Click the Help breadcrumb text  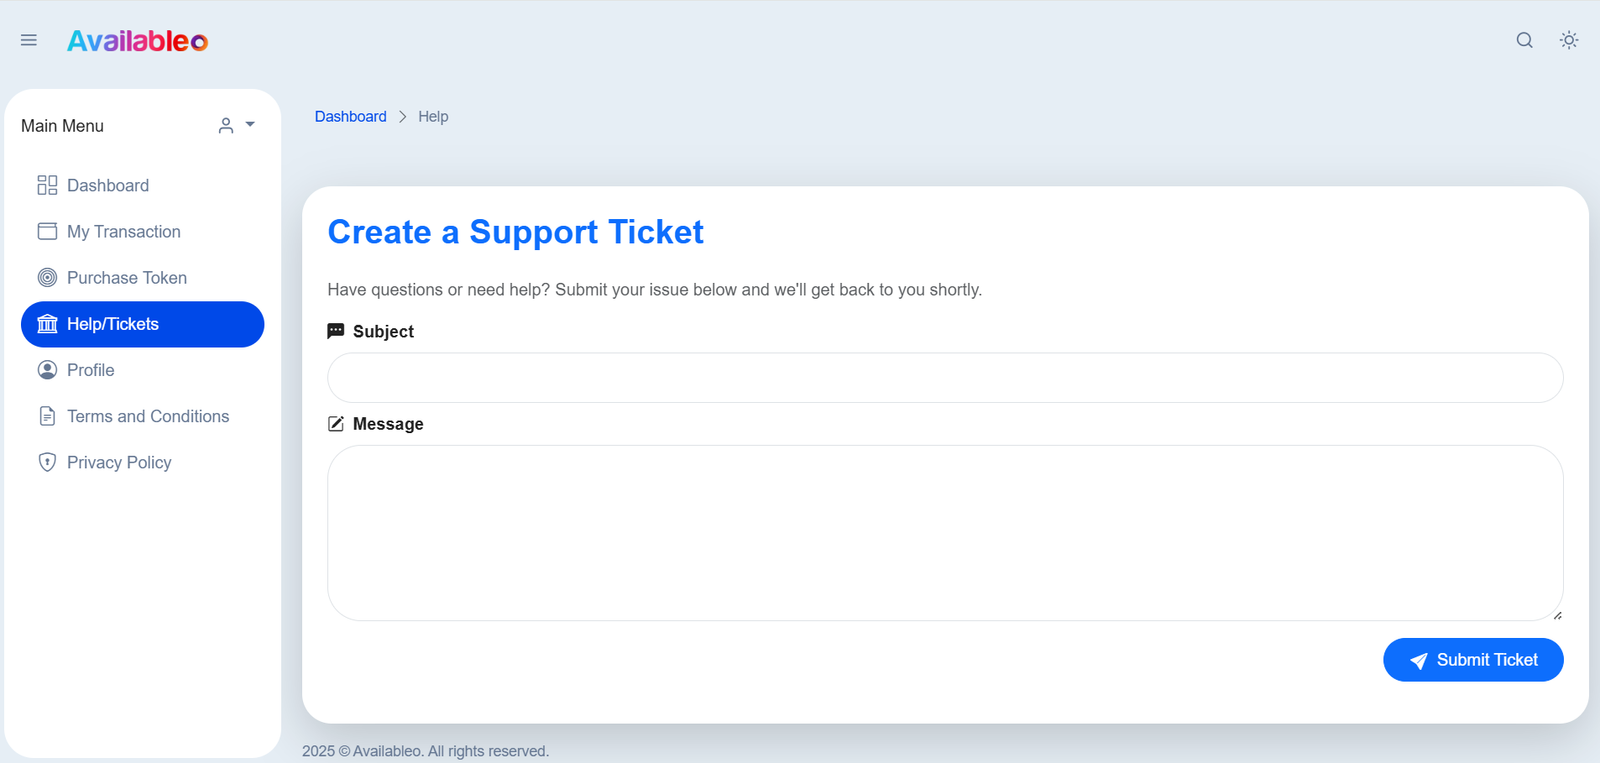point(433,116)
